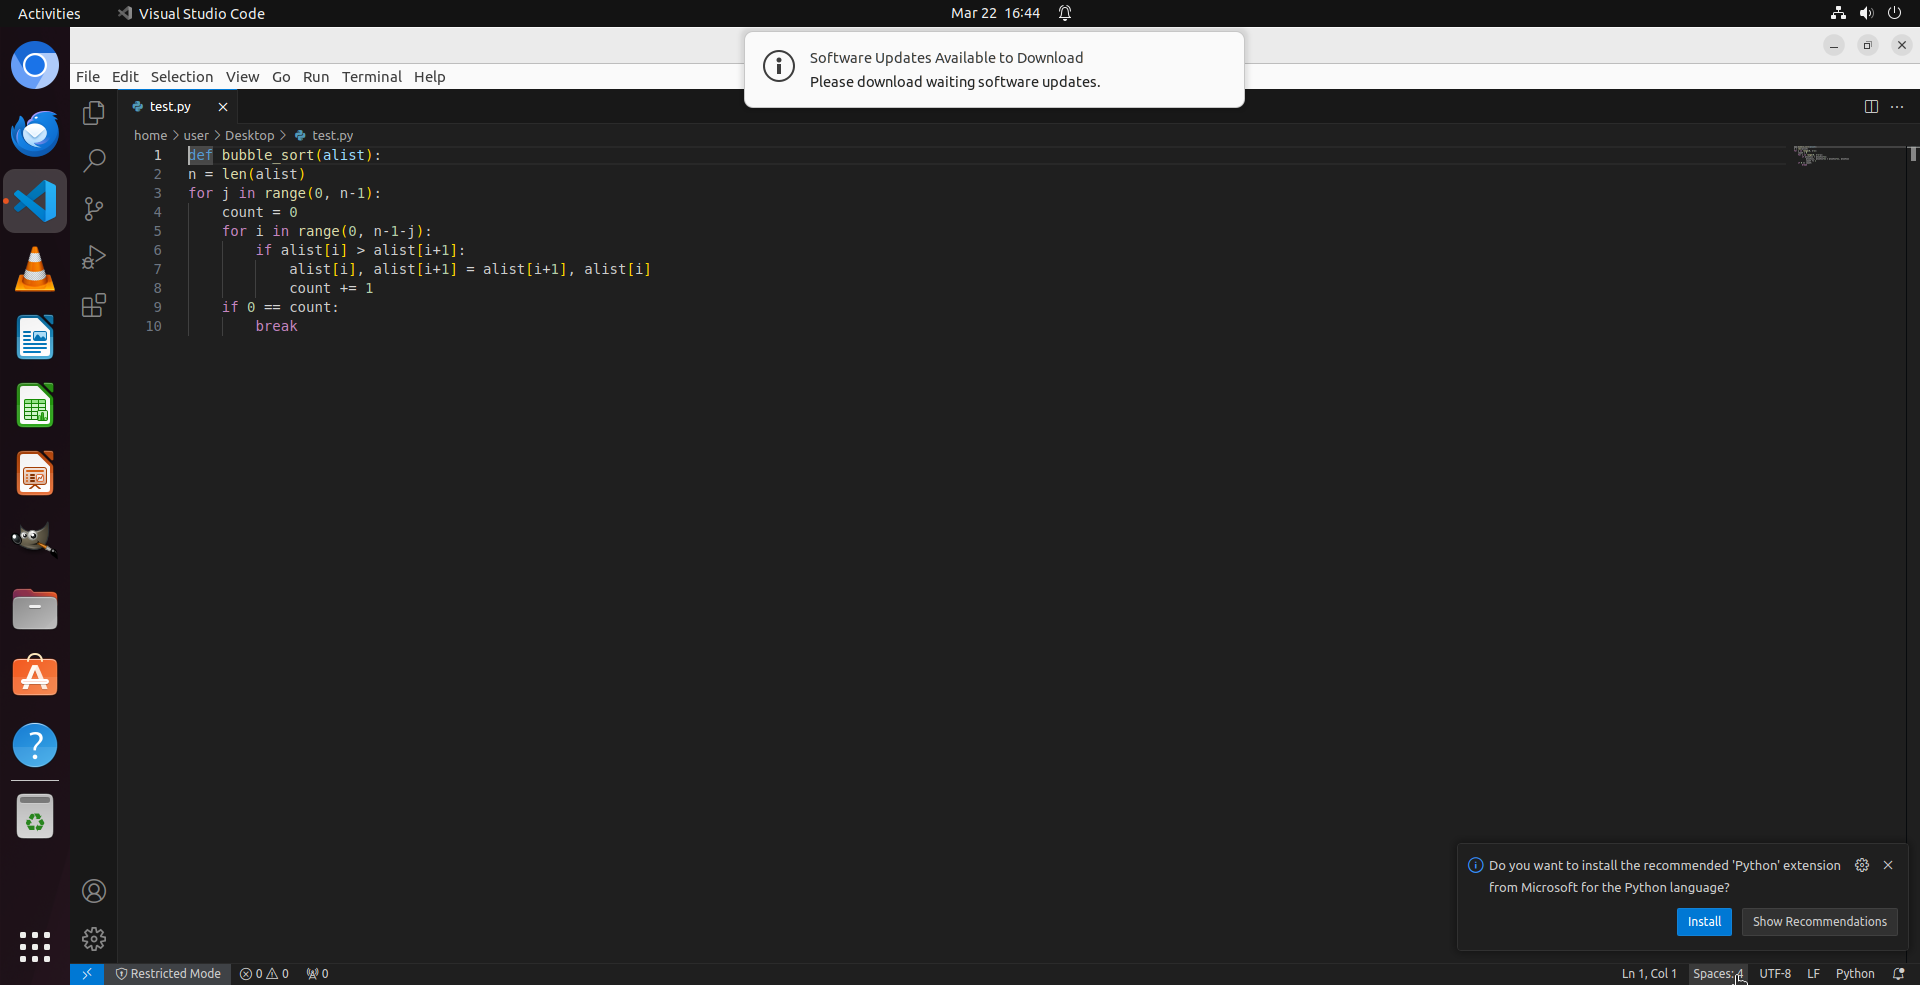Open the Explorer view
Viewport: 1920px width, 985px height.
[x=93, y=113]
